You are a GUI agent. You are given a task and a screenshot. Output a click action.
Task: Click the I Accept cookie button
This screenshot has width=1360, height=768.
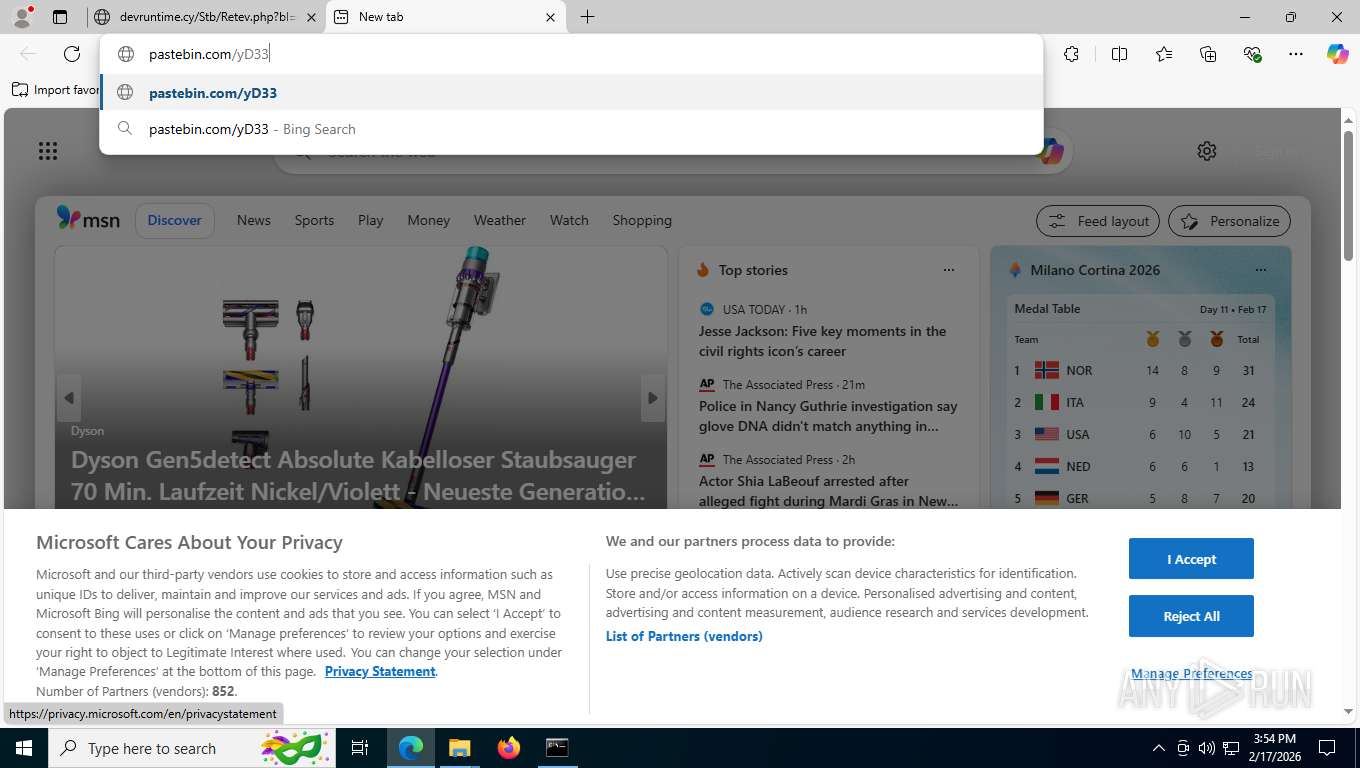click(x=1191, y=559)
